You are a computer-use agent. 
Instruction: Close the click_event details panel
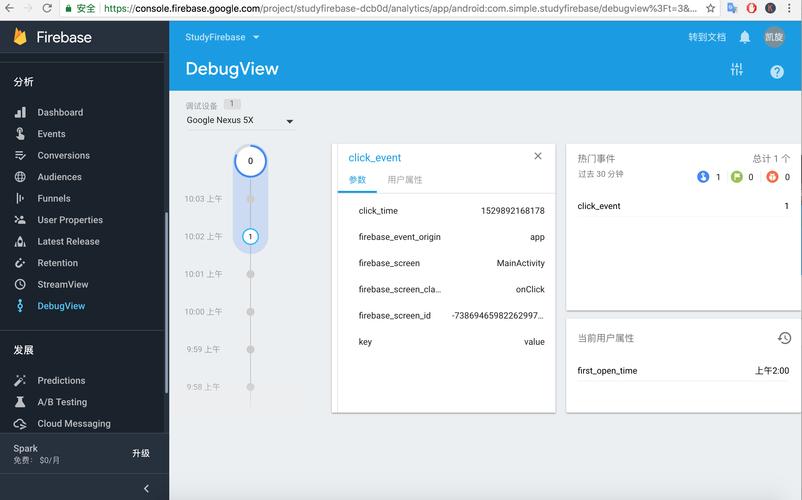(x=538, y=156)
